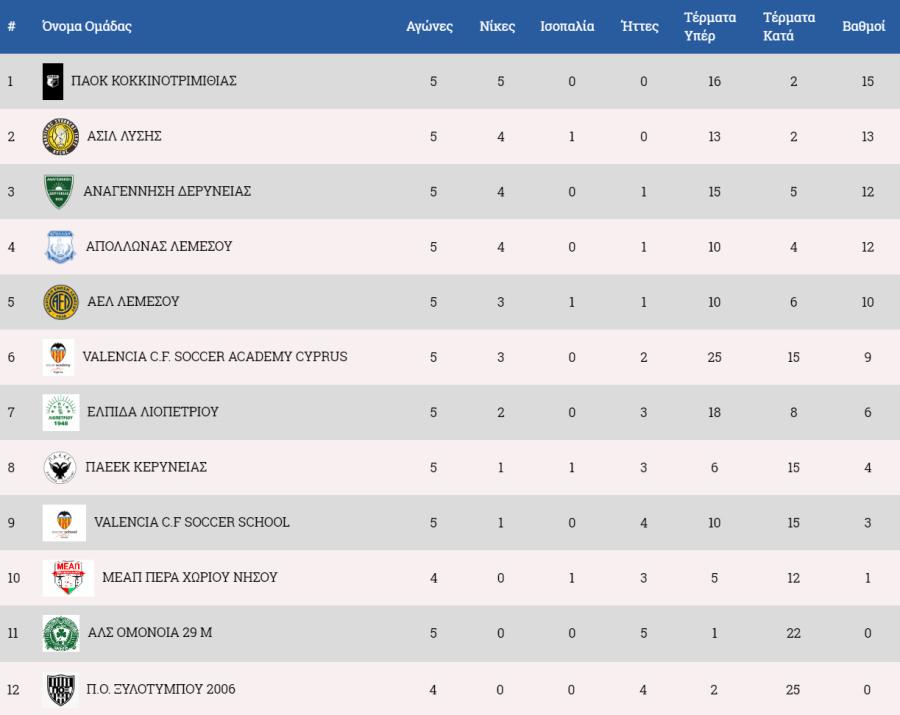
Task: Click ΠΑΟΚ's 16 goals-for value
Action: point(714,81)
